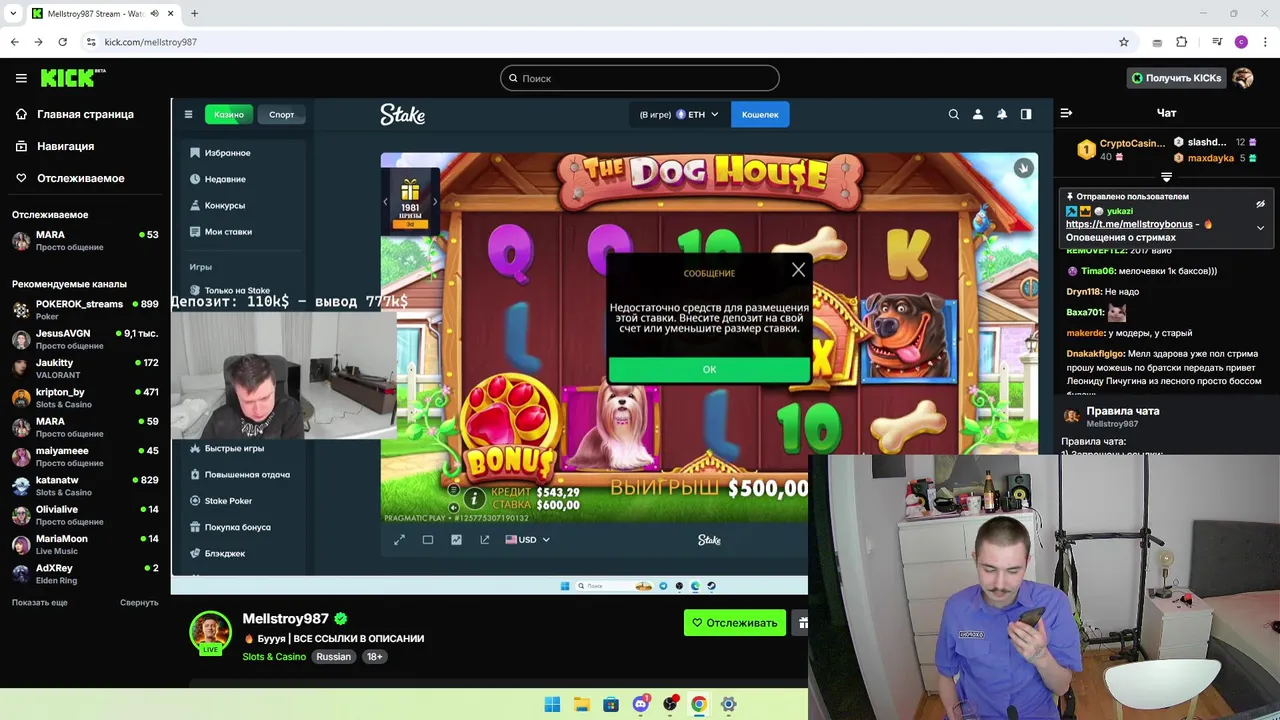Open "Блэкджек" category
Viewport: 1280px width, 720px height.
click(x=218, y=553)
